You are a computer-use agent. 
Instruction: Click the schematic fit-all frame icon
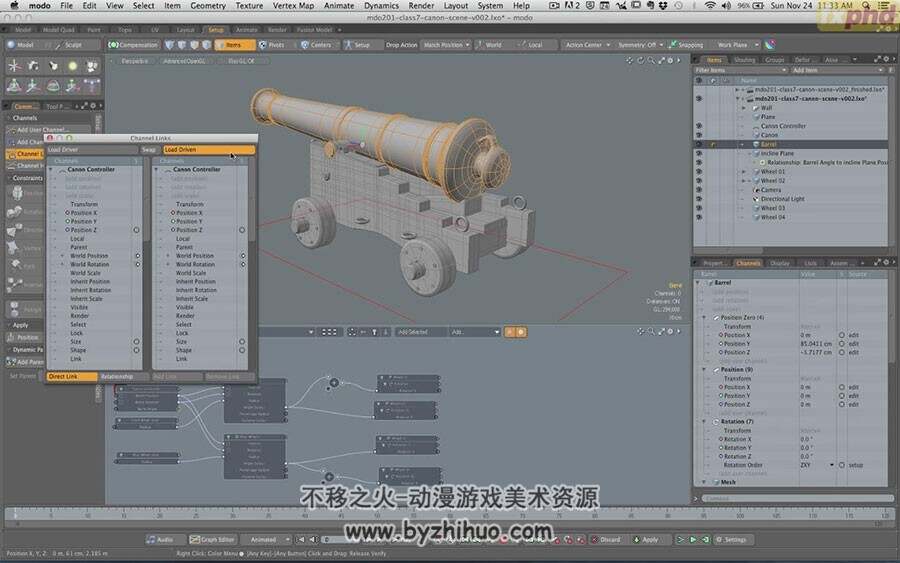329,332
